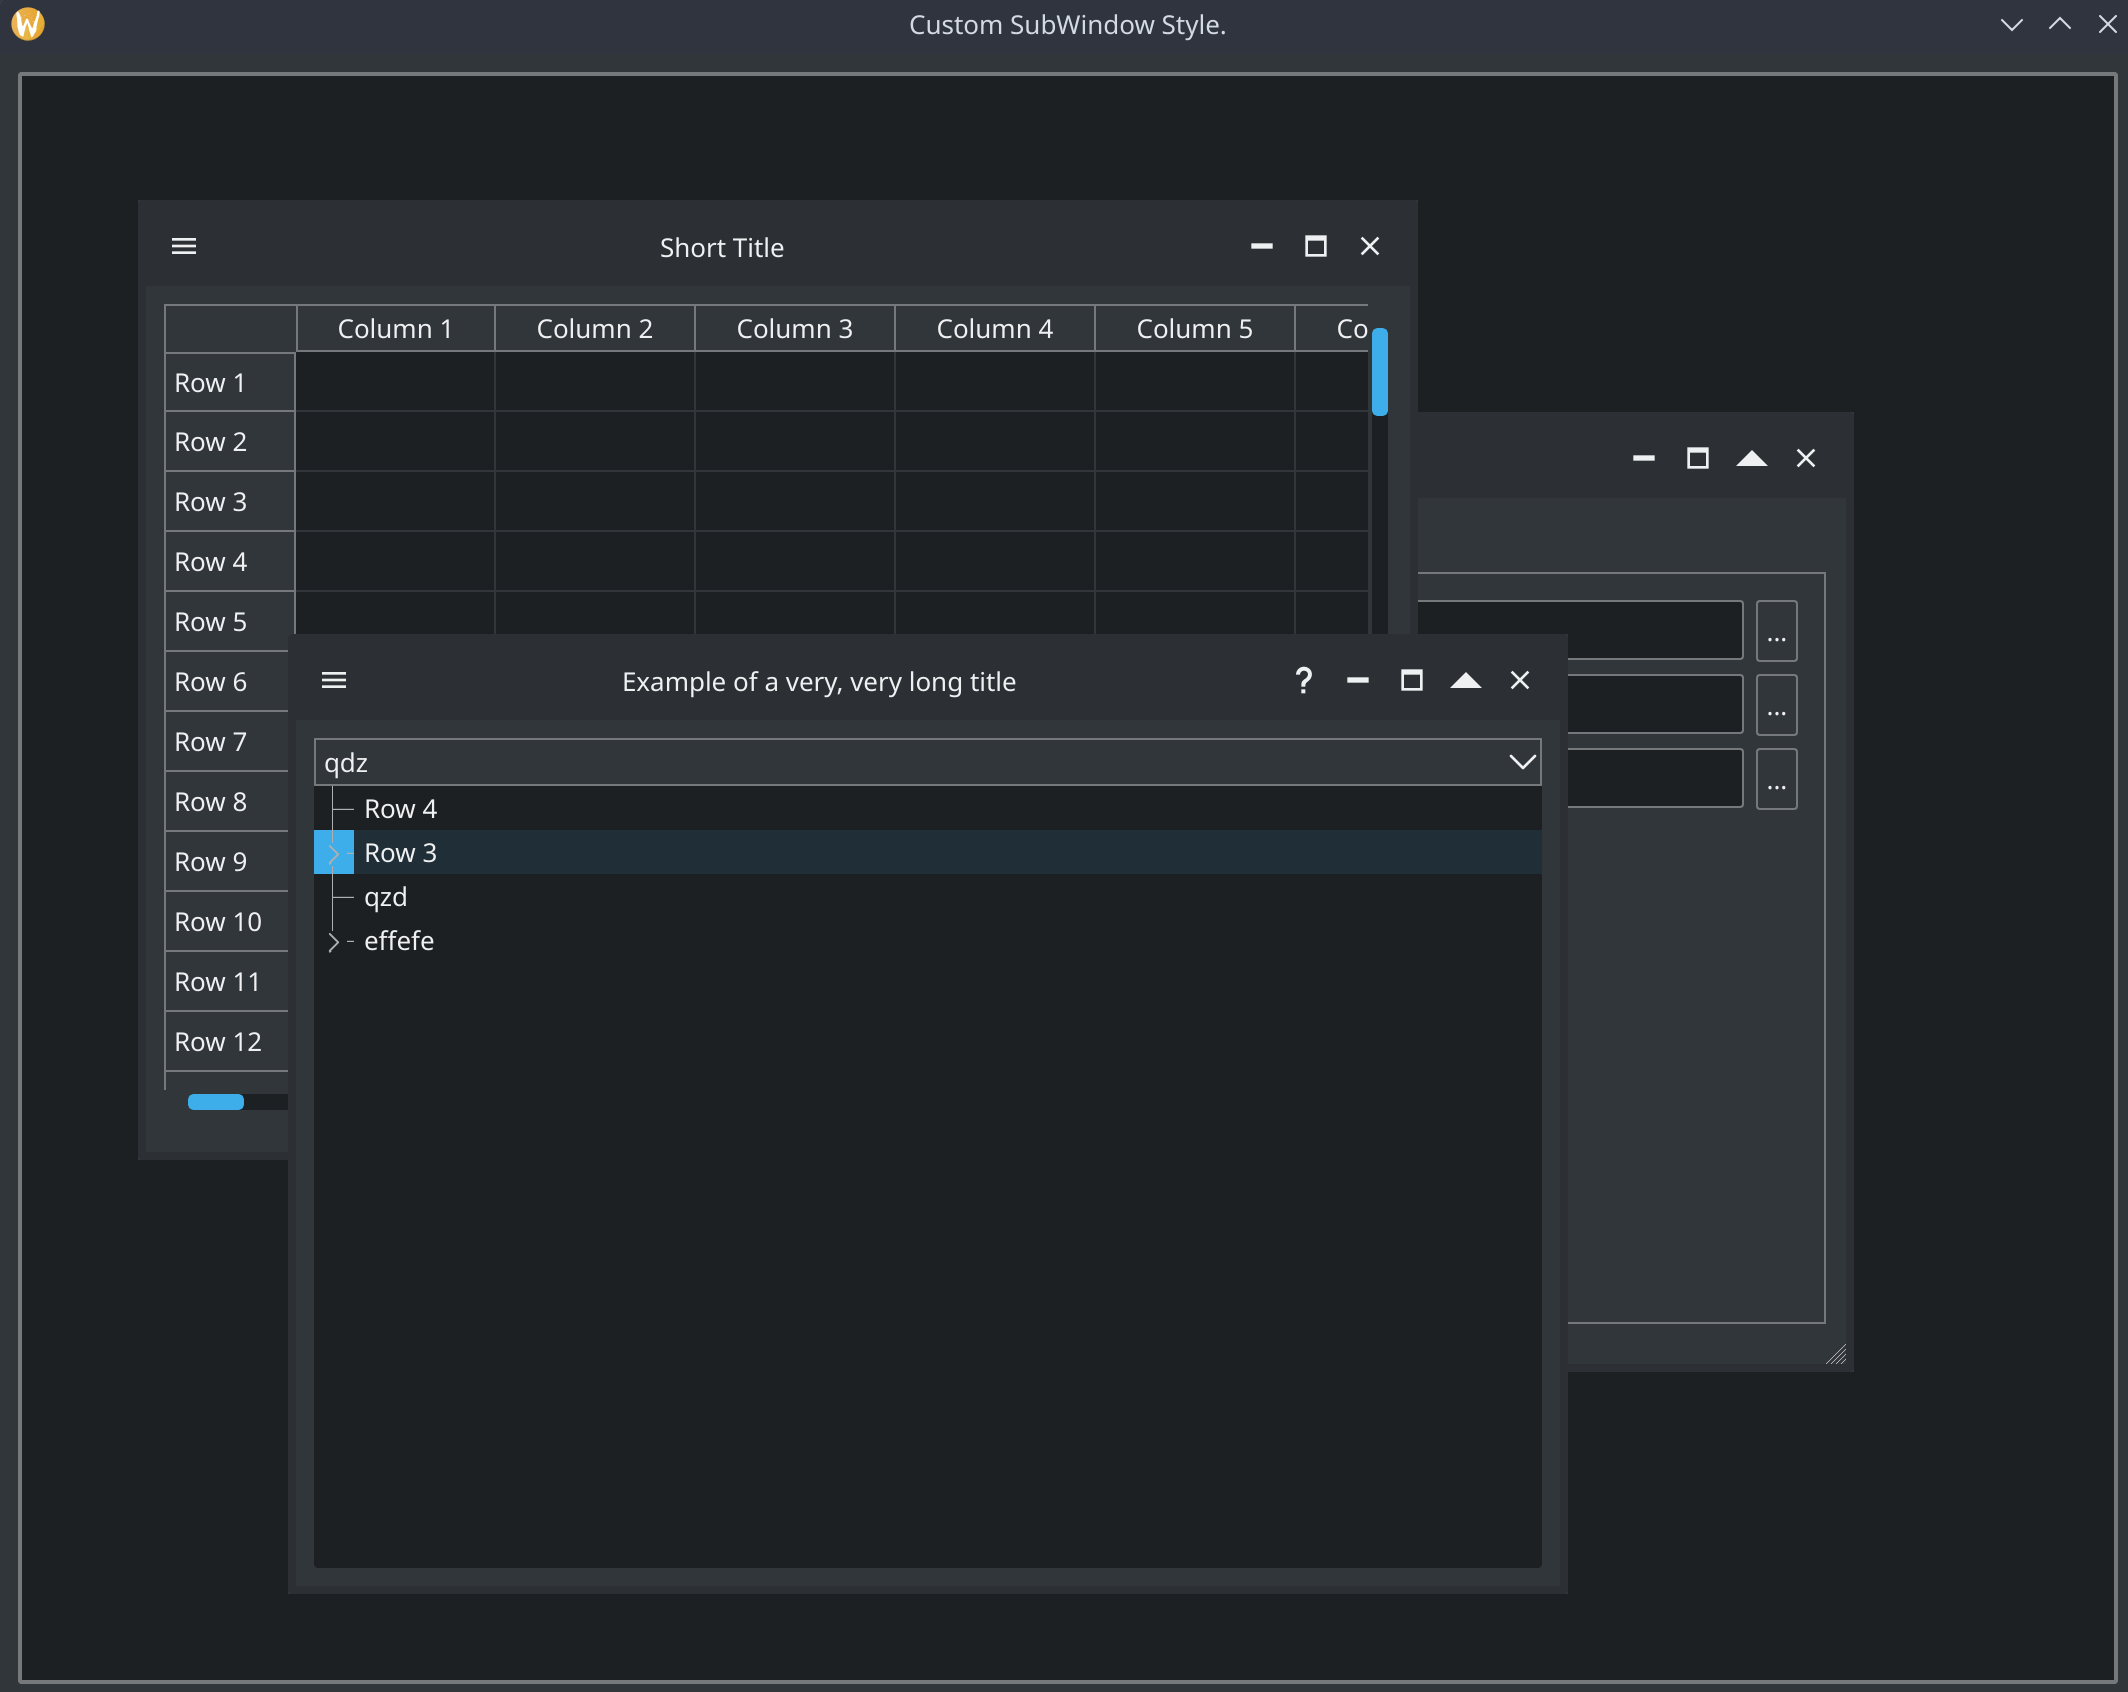This screenshot has height=1692, width=2128.
Task: Close the 'Example of a very, very long title' window
Action: point(1520,681)
